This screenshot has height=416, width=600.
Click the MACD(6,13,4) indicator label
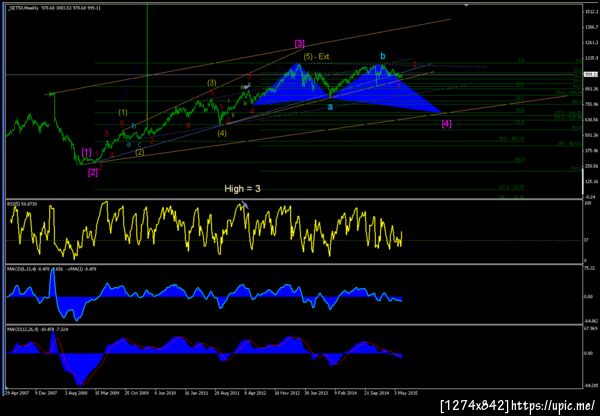point(52,269)
